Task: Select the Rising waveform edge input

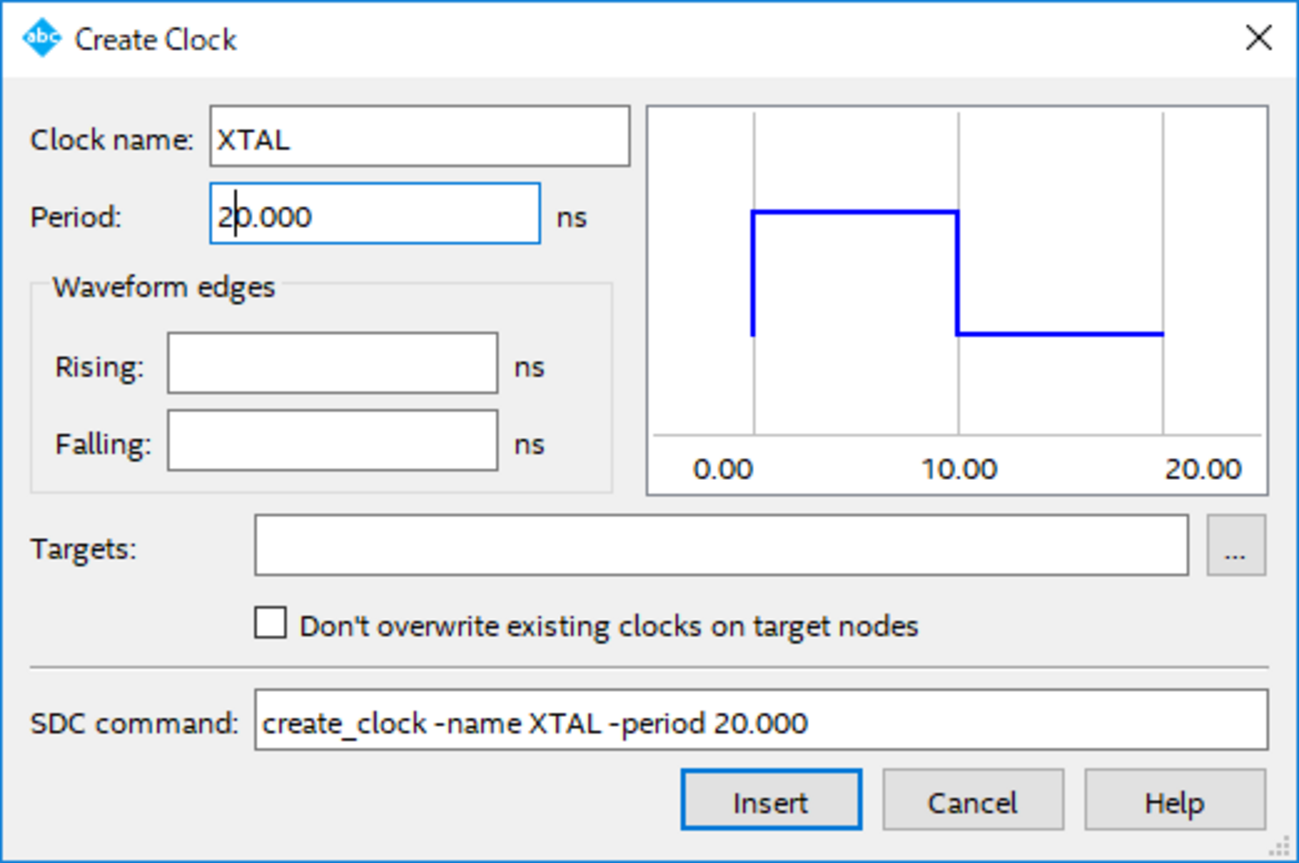Action: tap(332, 363)
